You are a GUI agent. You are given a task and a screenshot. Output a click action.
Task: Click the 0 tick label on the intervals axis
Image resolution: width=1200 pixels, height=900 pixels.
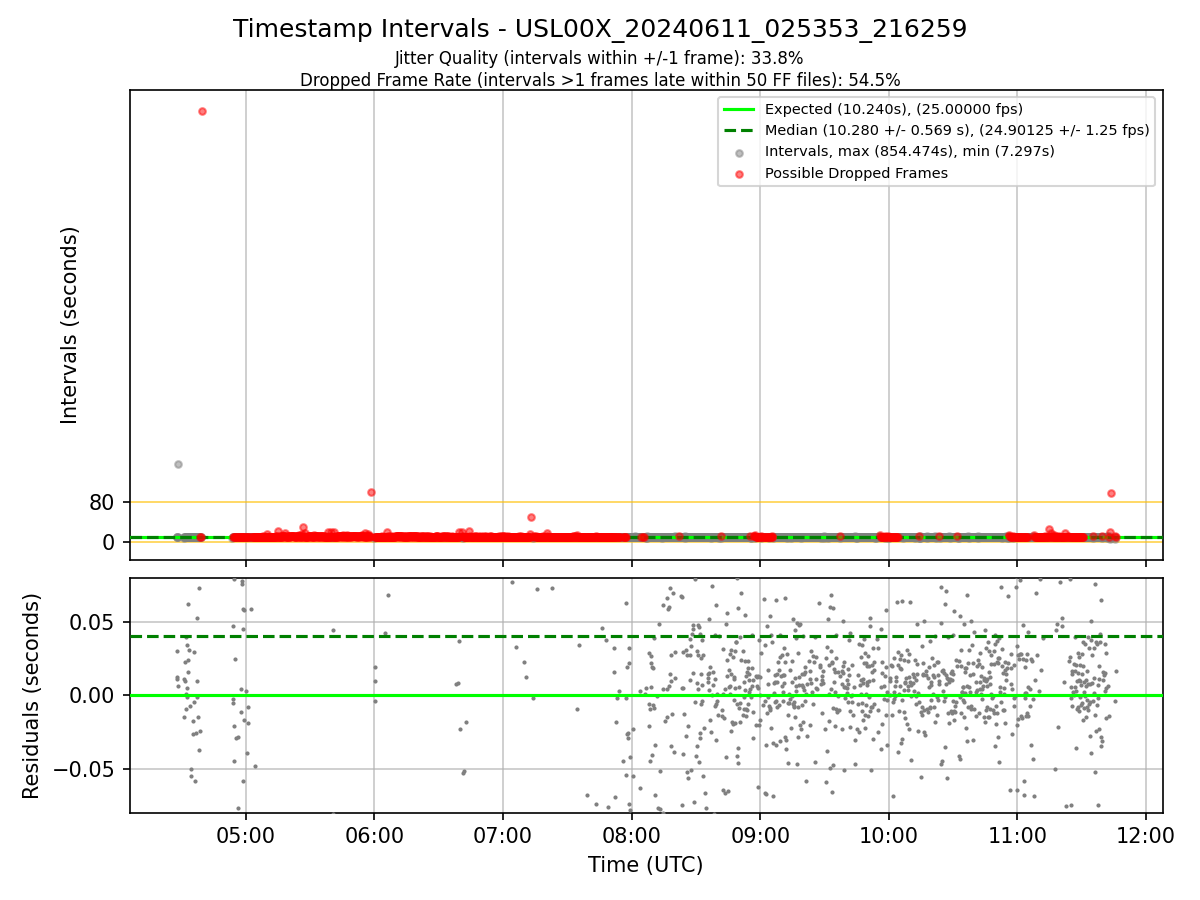(x=109, y=542)
